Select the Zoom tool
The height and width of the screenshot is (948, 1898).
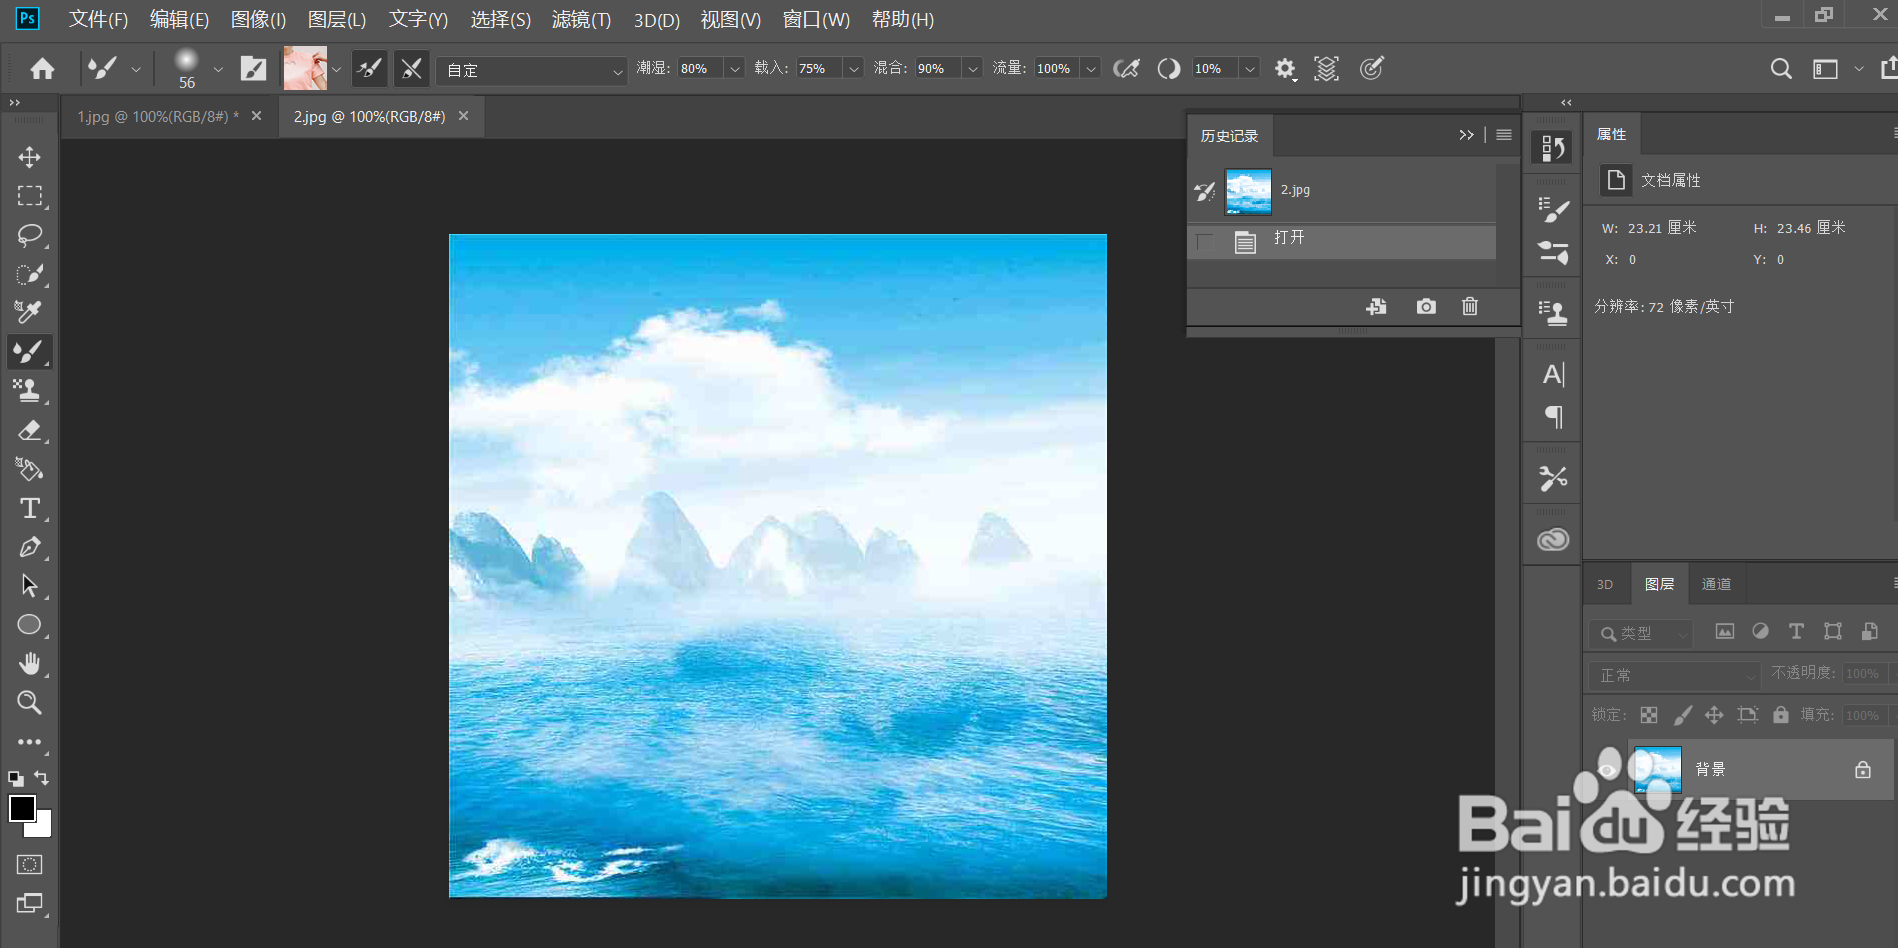(29, 703)
